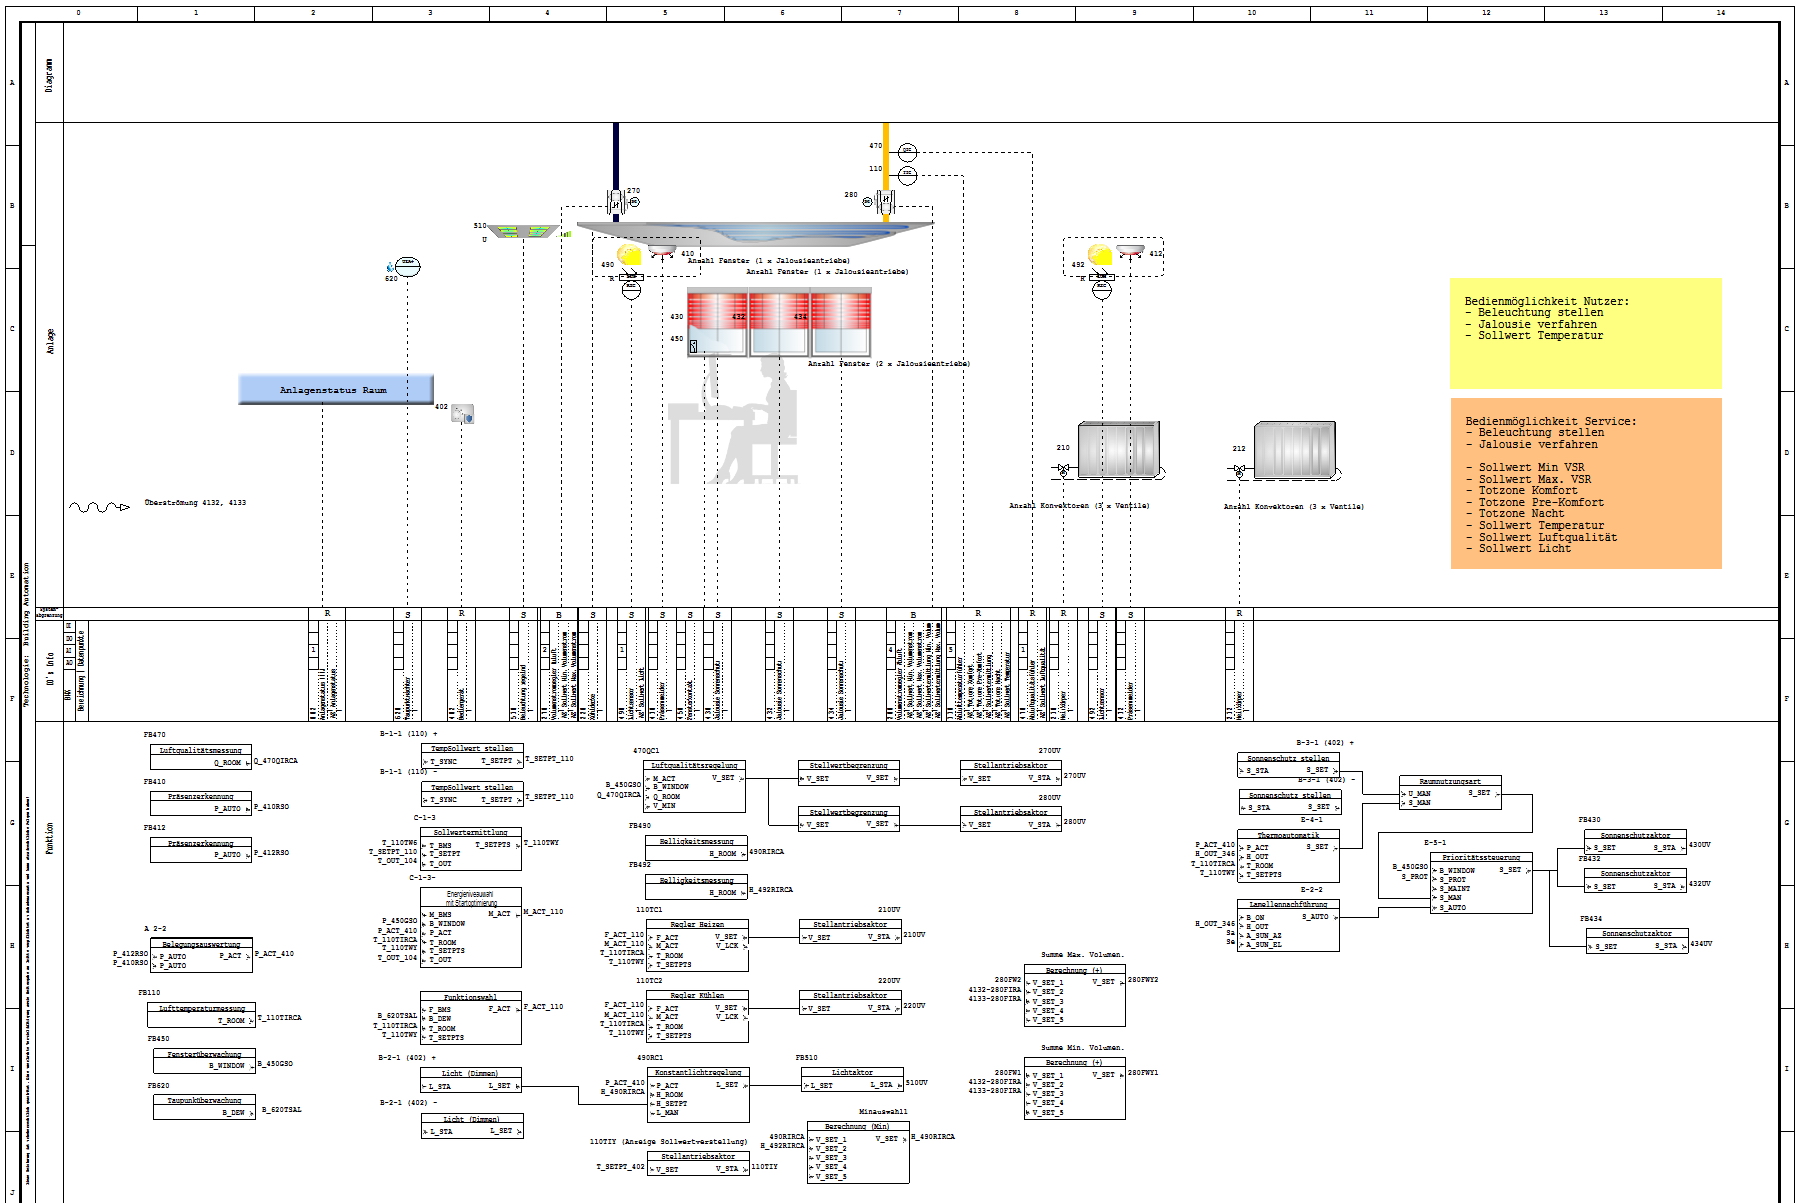Click the window blind labeled 434
The width and height of the screenshot is (1801, 1203).
coord(841,323)
